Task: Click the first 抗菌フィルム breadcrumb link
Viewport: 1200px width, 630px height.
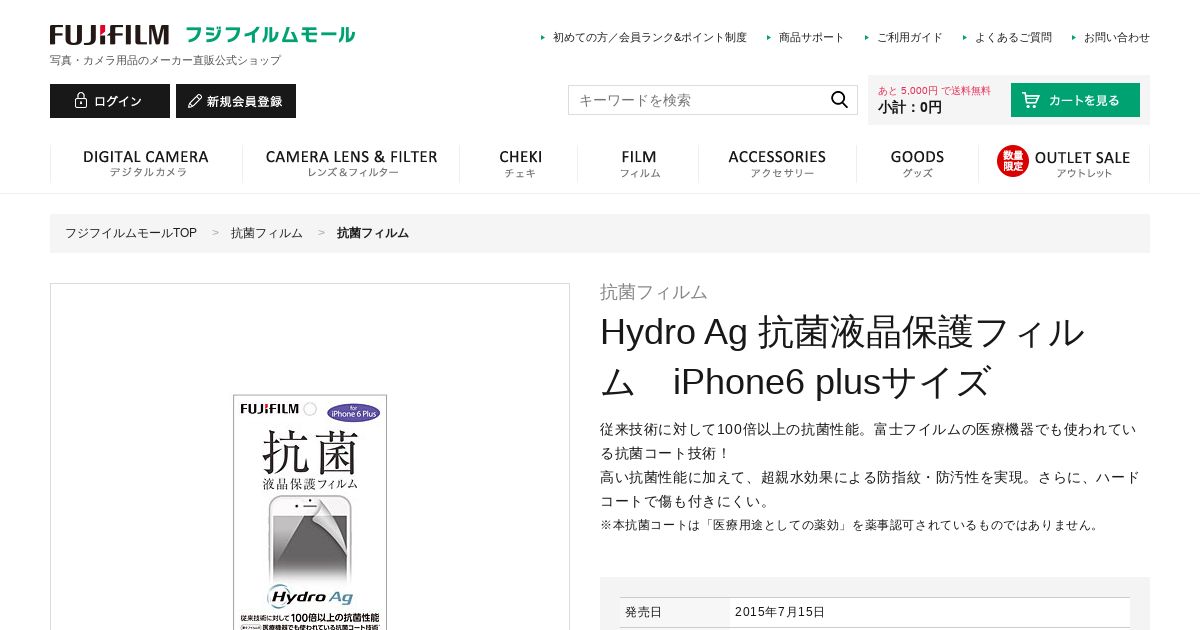Action: (x=267, y=233)
